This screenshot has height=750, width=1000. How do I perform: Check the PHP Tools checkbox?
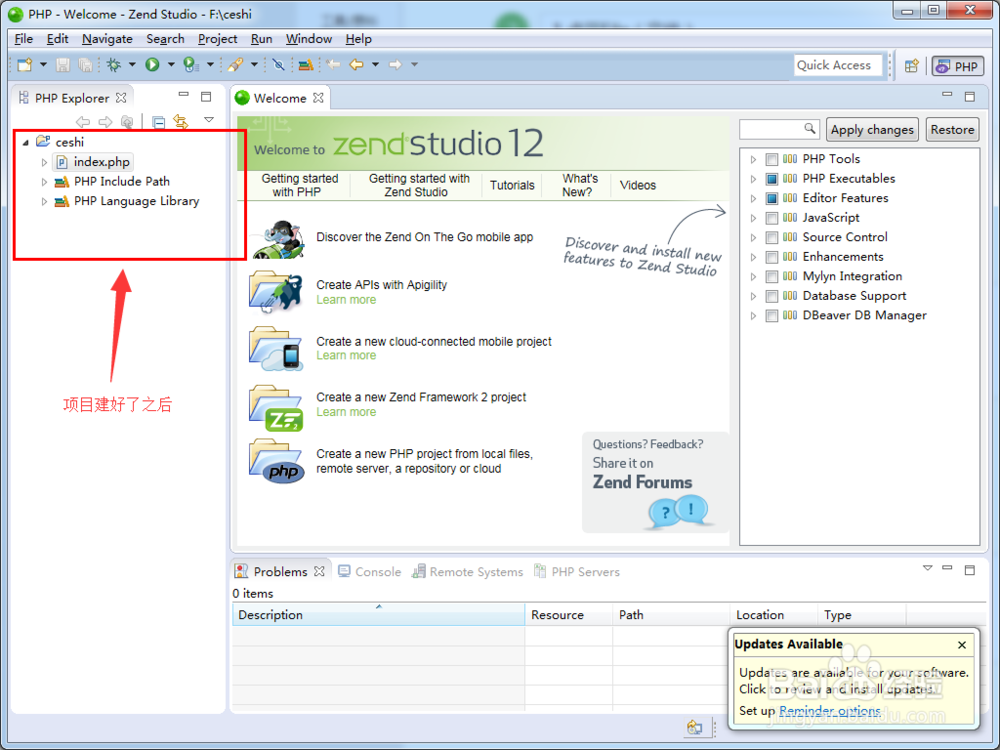tap(772, 159)
